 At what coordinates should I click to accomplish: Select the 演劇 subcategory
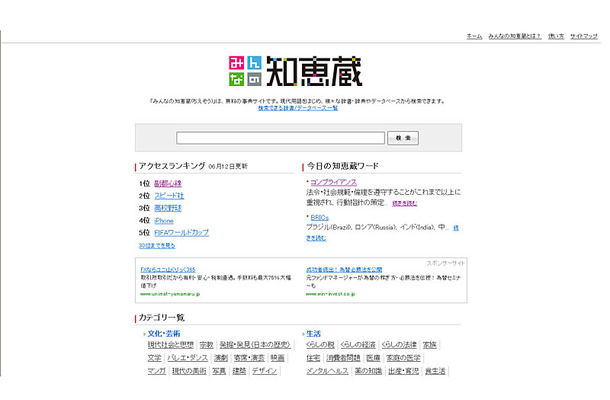tap(221, 358)
